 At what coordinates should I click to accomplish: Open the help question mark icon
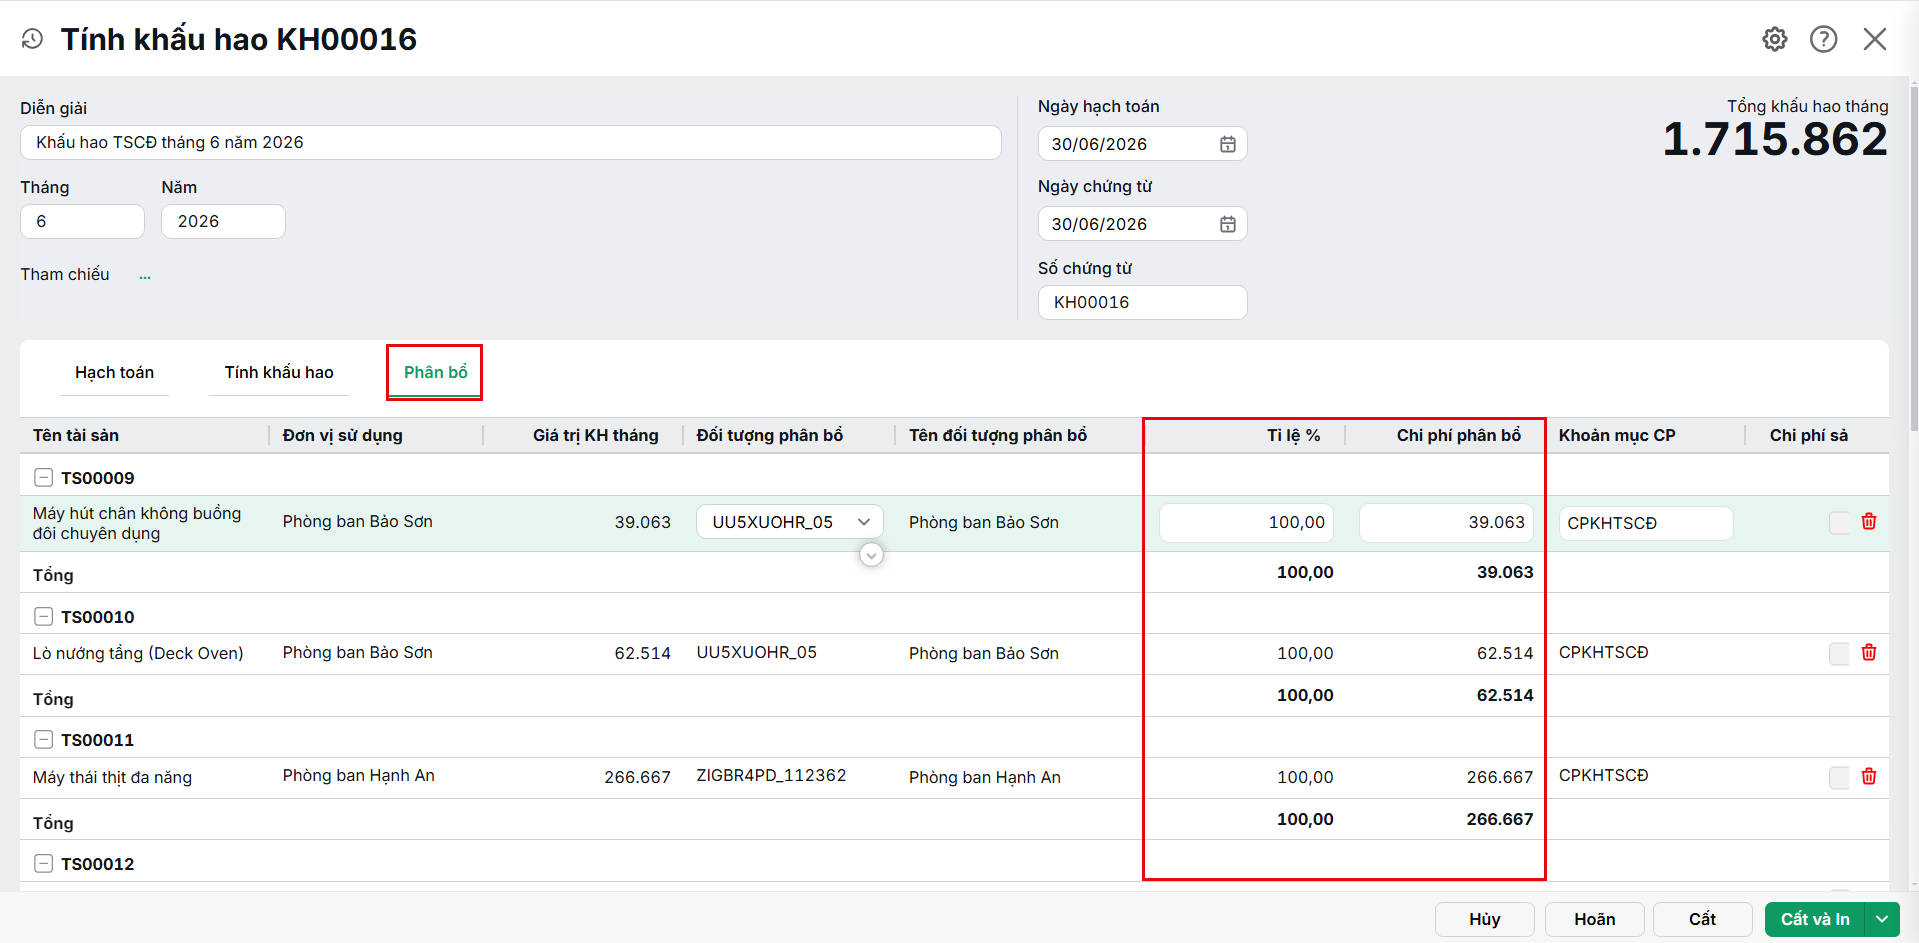click(1823, 39)
